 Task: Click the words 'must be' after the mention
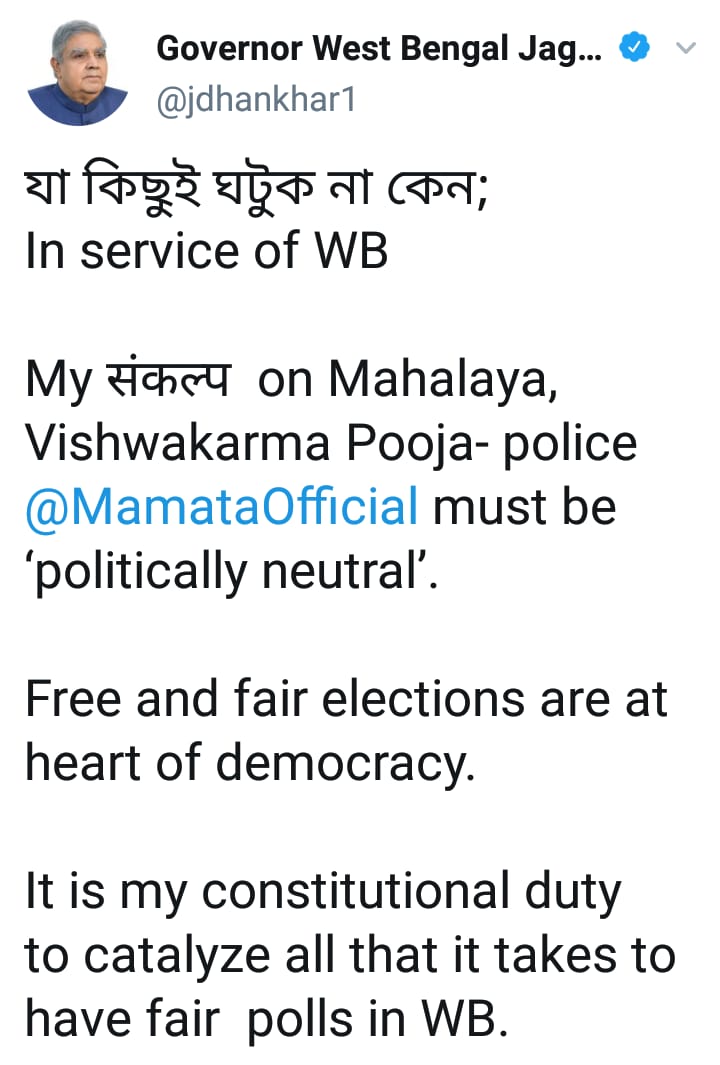(524, 507)
